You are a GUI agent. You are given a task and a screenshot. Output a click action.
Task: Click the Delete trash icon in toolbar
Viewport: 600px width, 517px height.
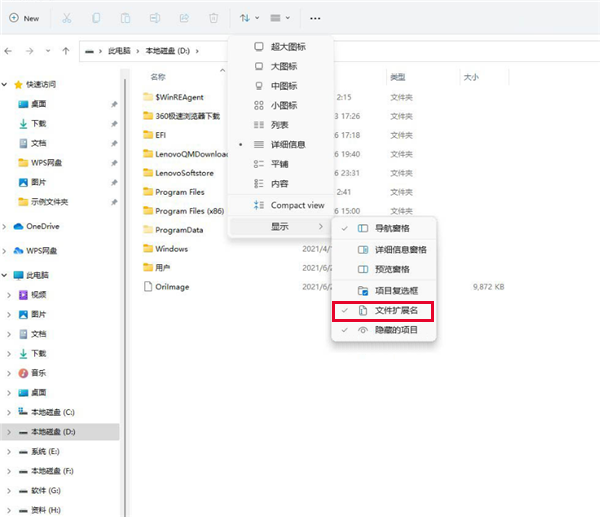pyautogui.click(x=214, y=18)
